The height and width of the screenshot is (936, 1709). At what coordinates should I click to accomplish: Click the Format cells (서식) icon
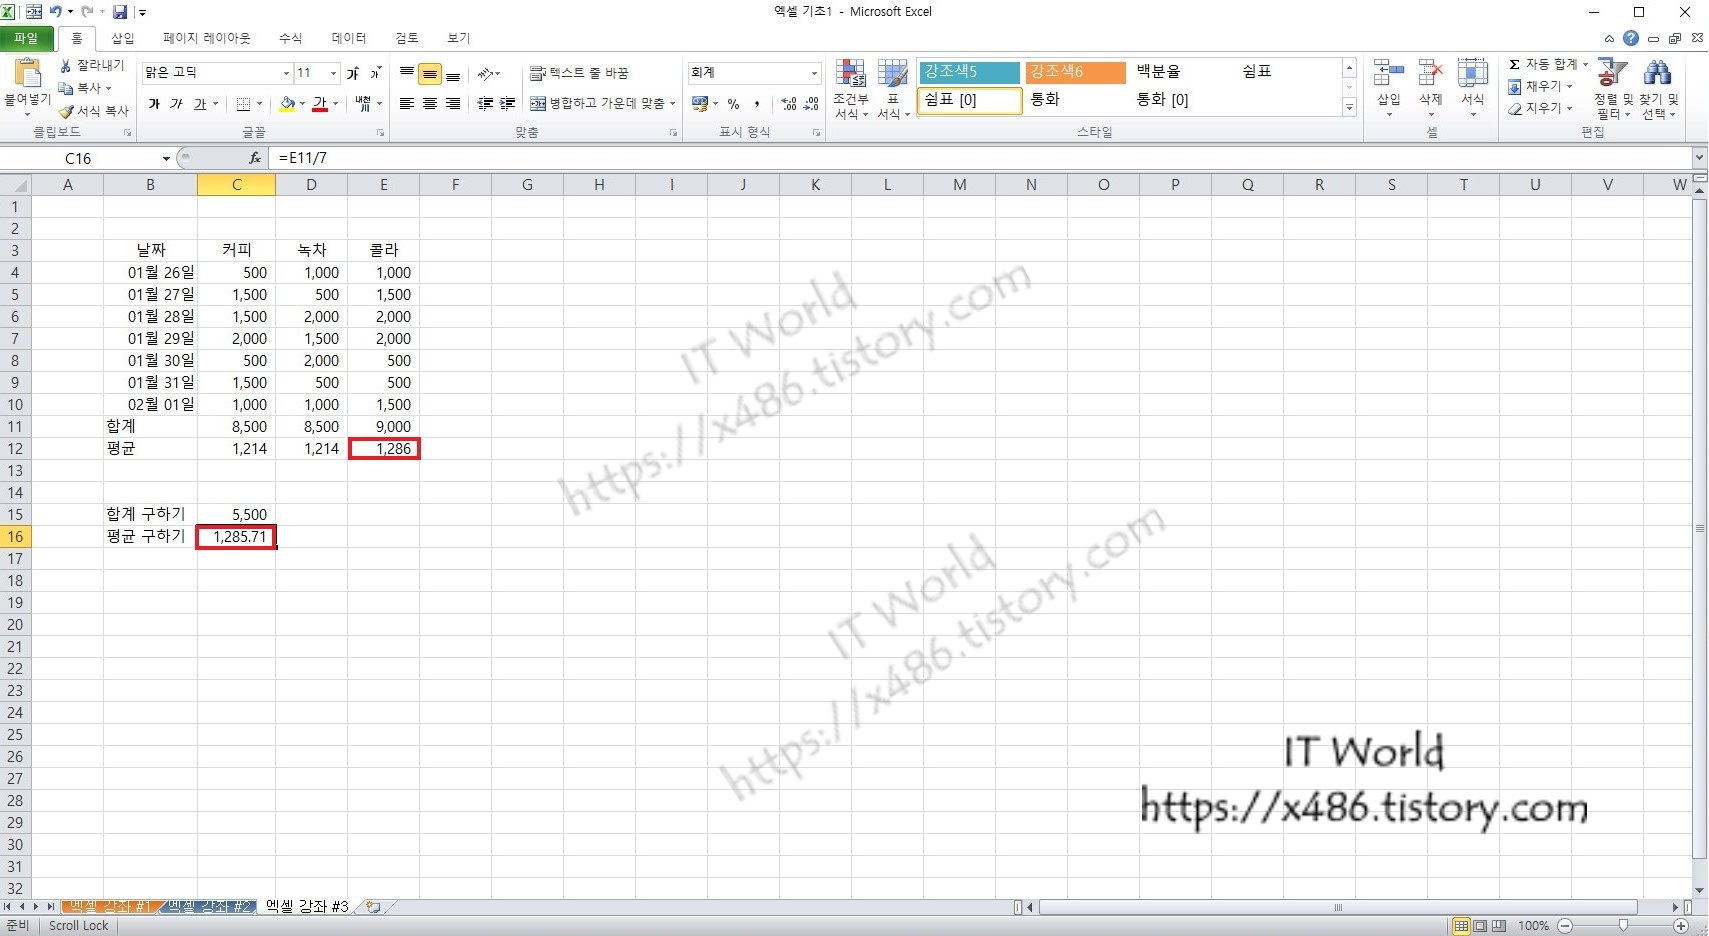click(1472, 73)
